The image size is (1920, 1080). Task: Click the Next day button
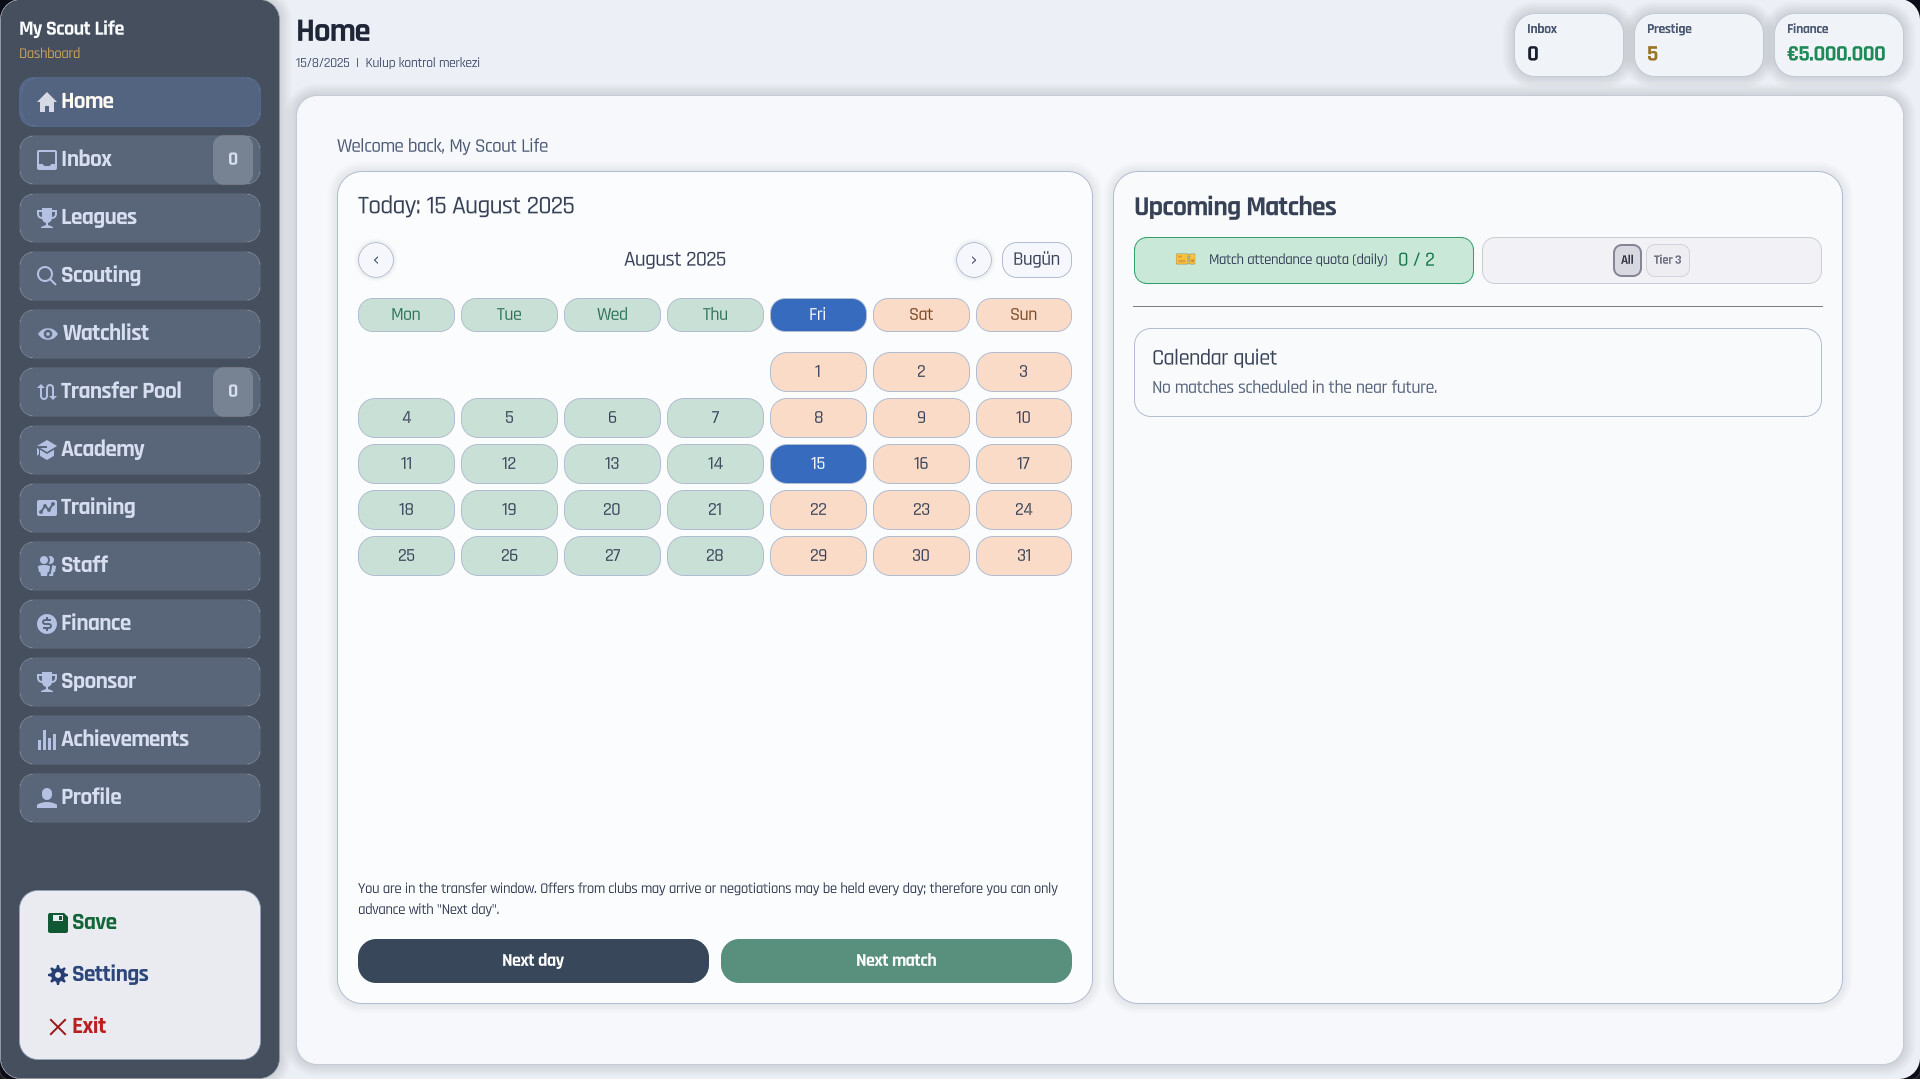tap(533, 961)
